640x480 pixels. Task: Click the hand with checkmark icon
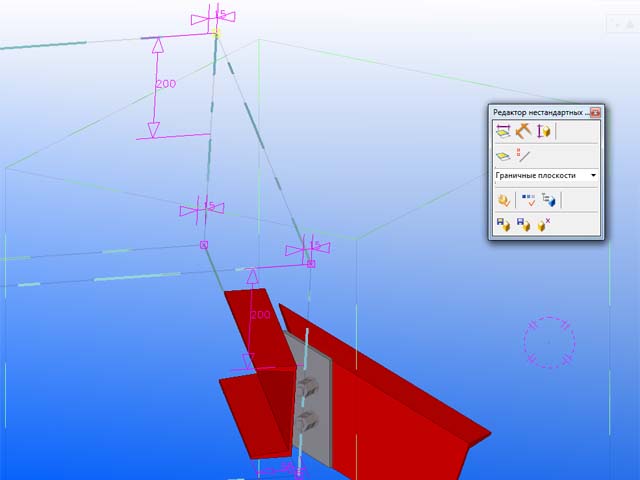[504, 200]
